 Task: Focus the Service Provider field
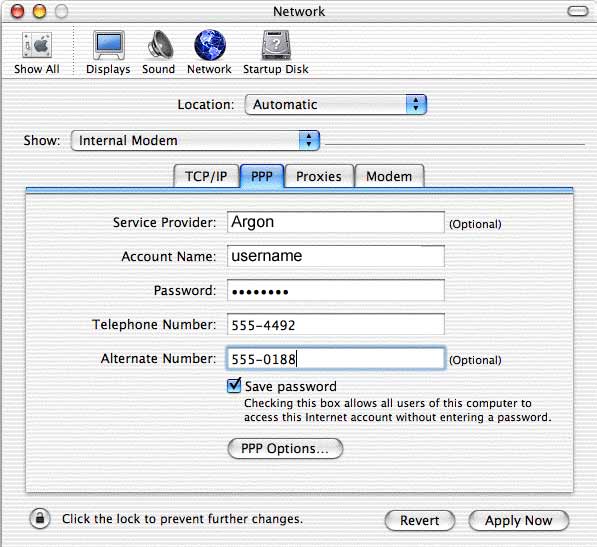(x=336, y=222)
